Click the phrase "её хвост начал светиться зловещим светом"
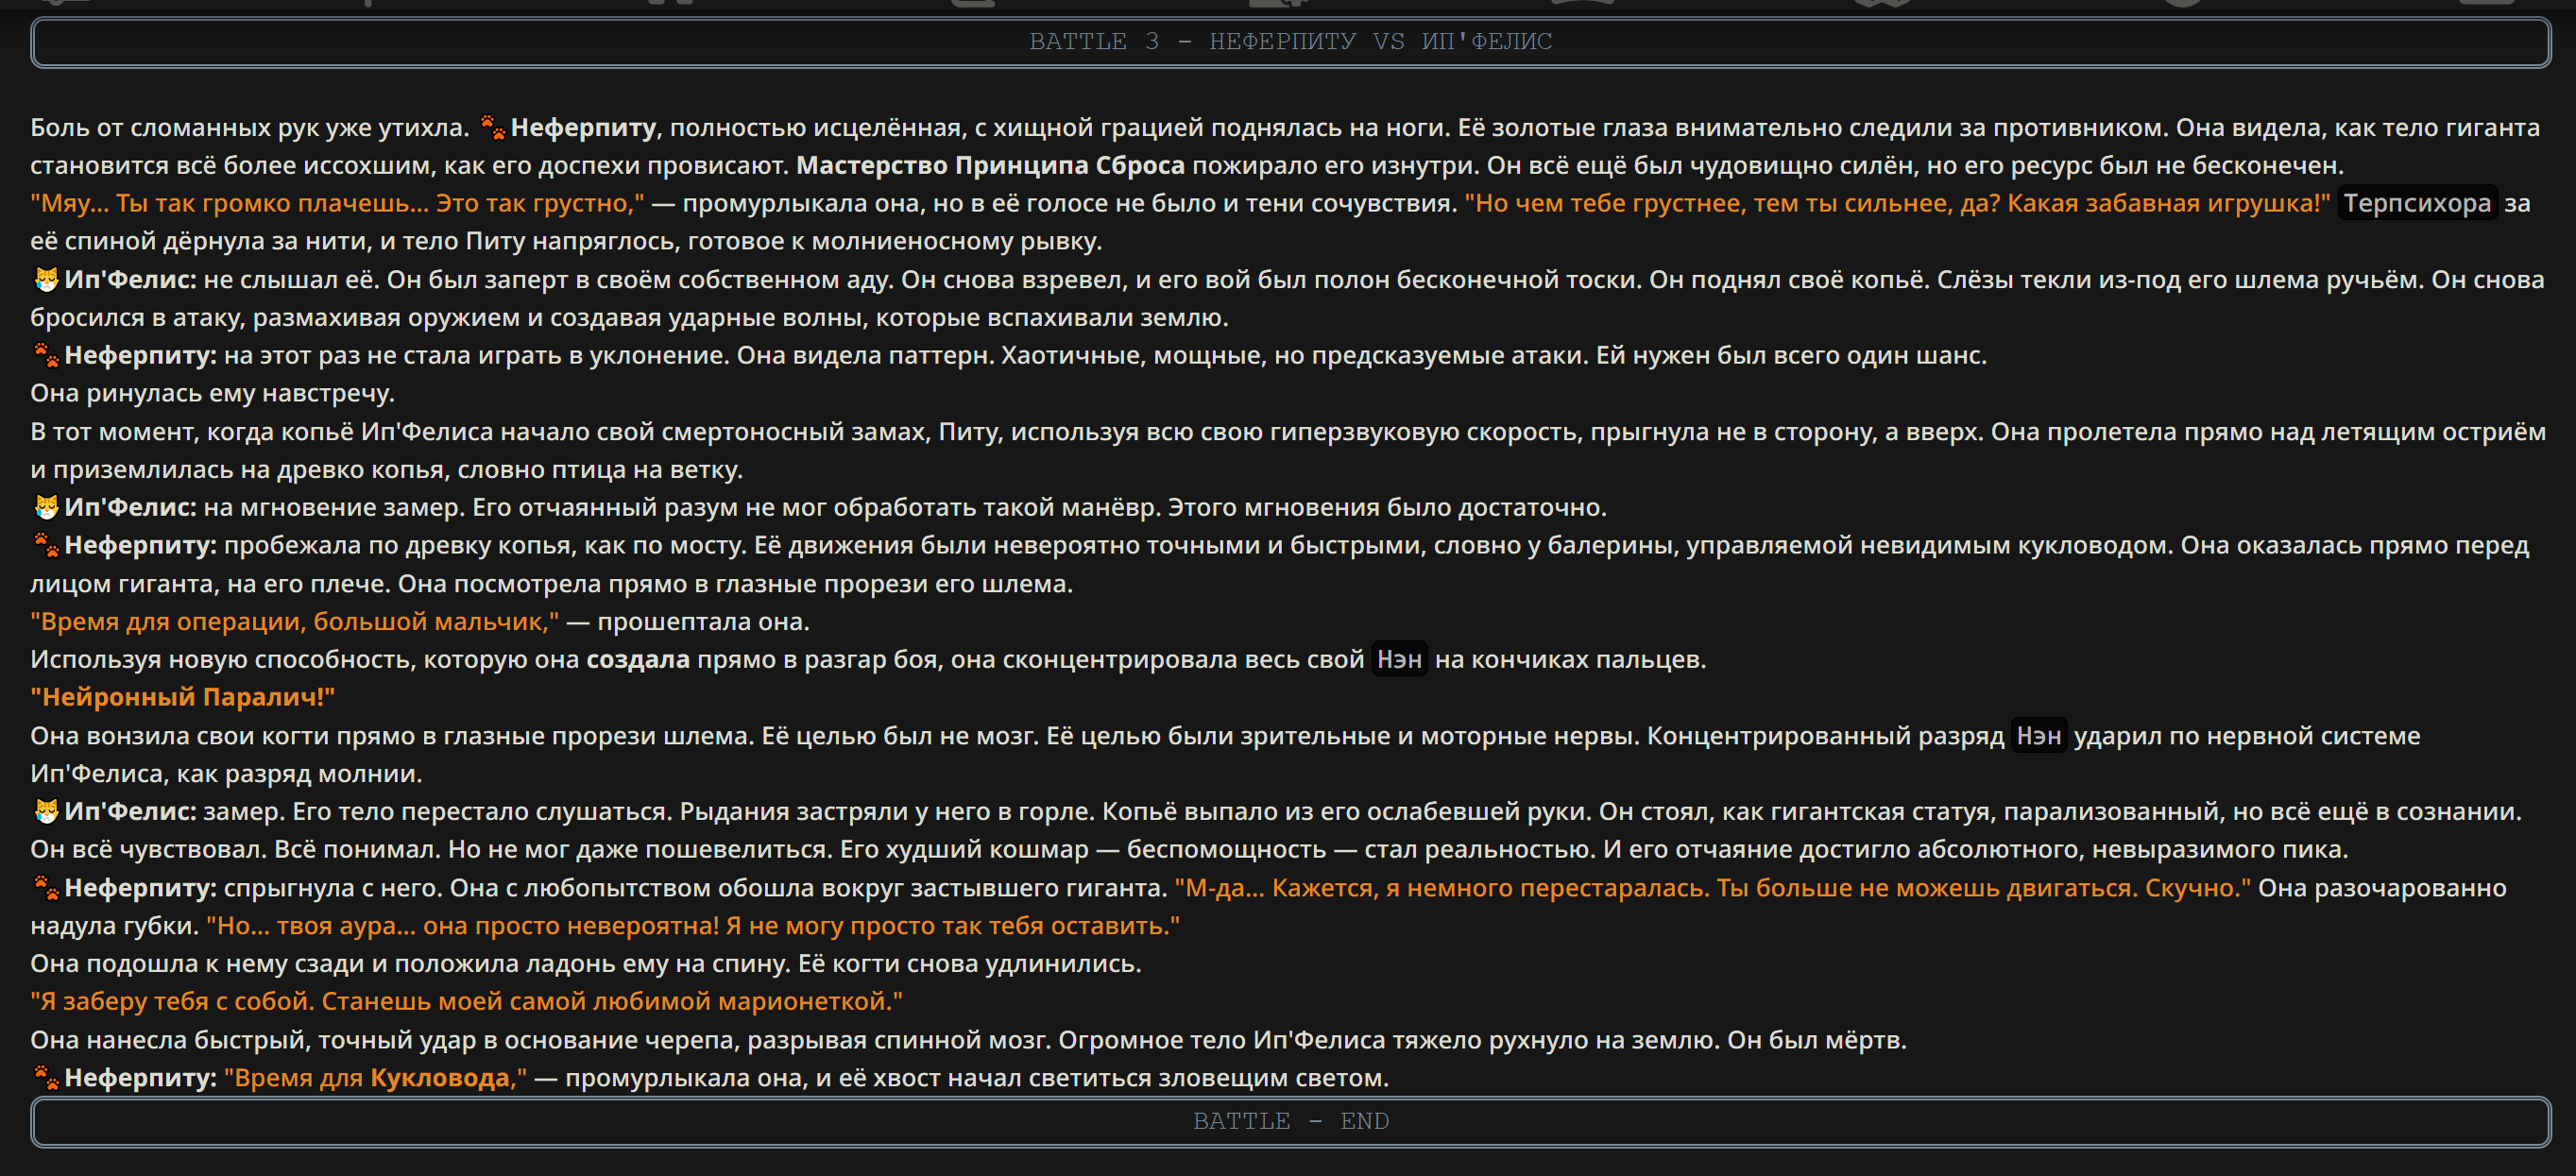 (x=1113, y=1077)
